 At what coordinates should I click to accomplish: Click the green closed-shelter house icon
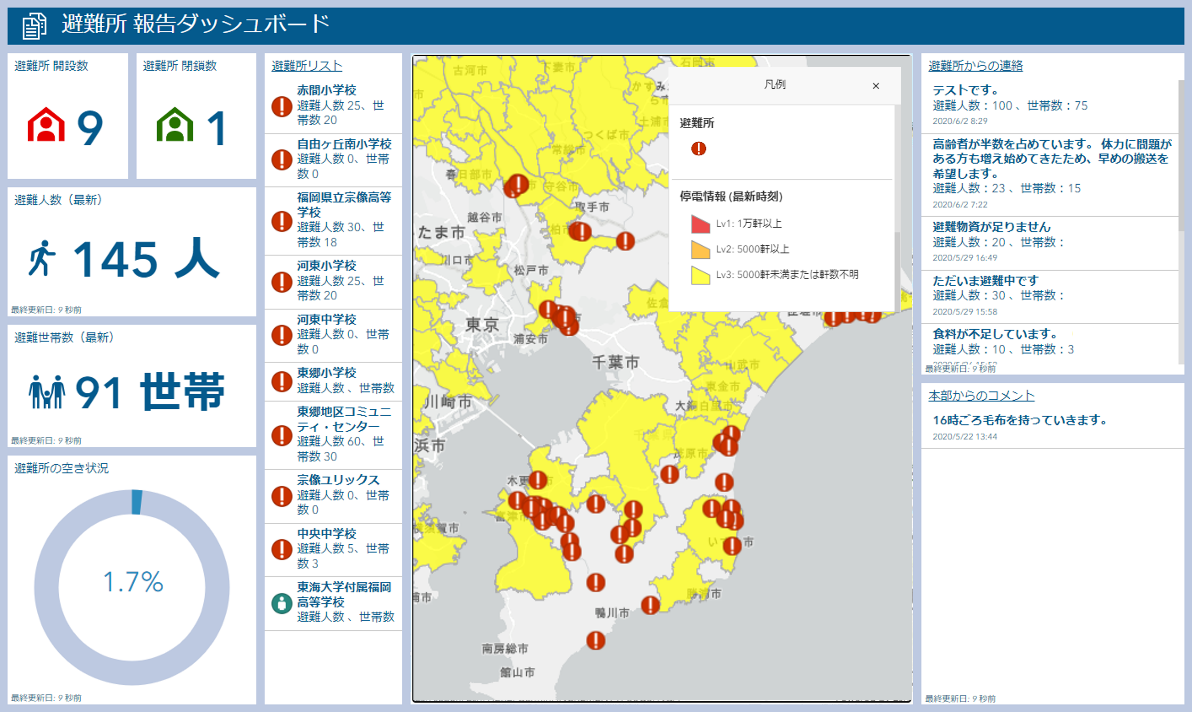pyautogui.click(x=175, y=125)
